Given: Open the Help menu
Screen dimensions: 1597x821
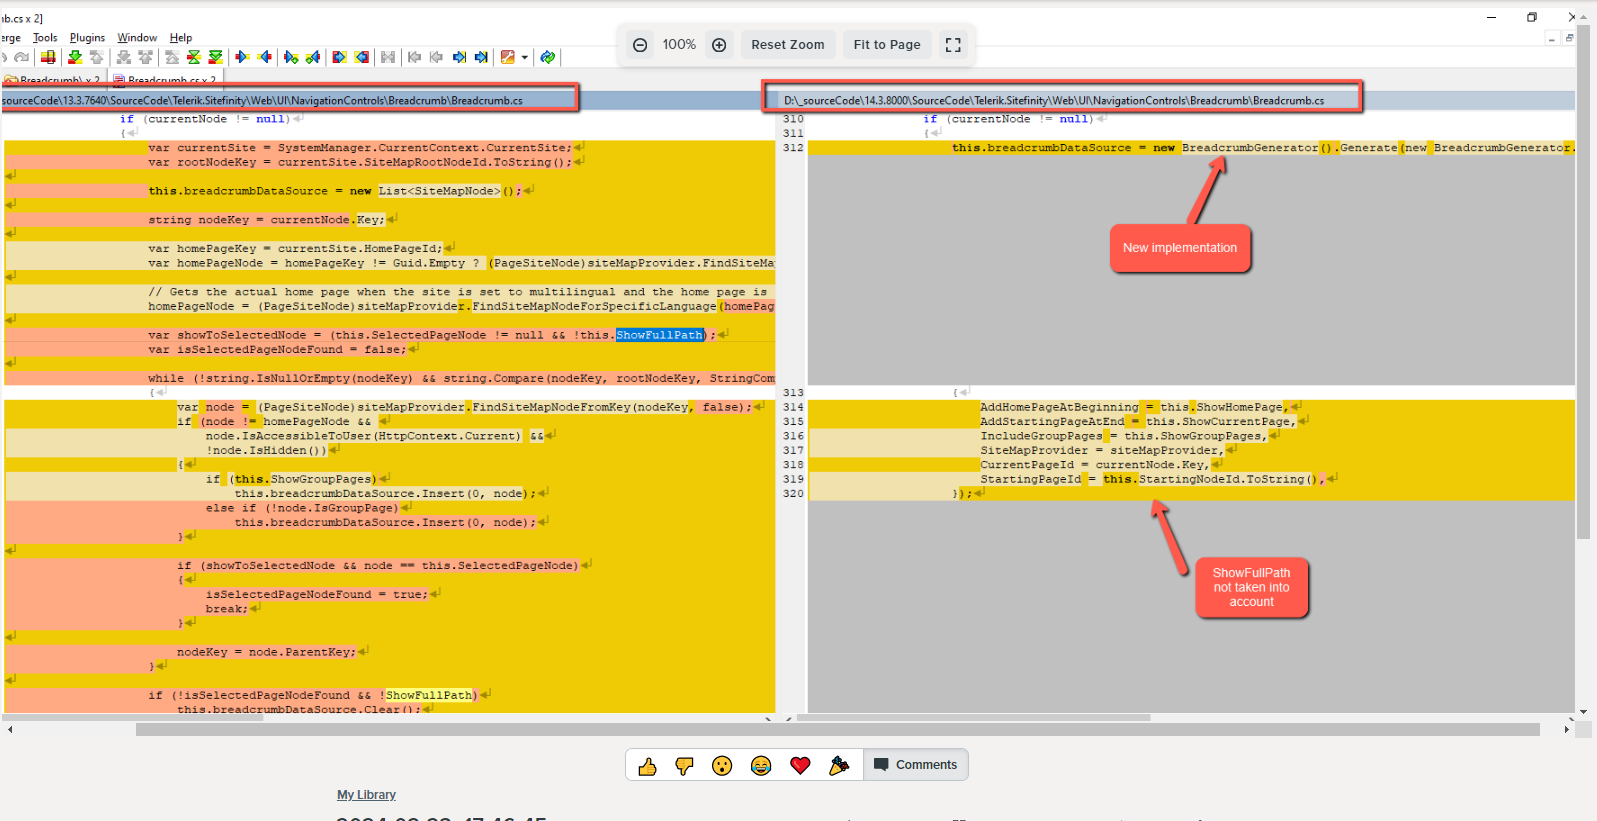Looking at the screenshot, I should (x=180, y=38).
